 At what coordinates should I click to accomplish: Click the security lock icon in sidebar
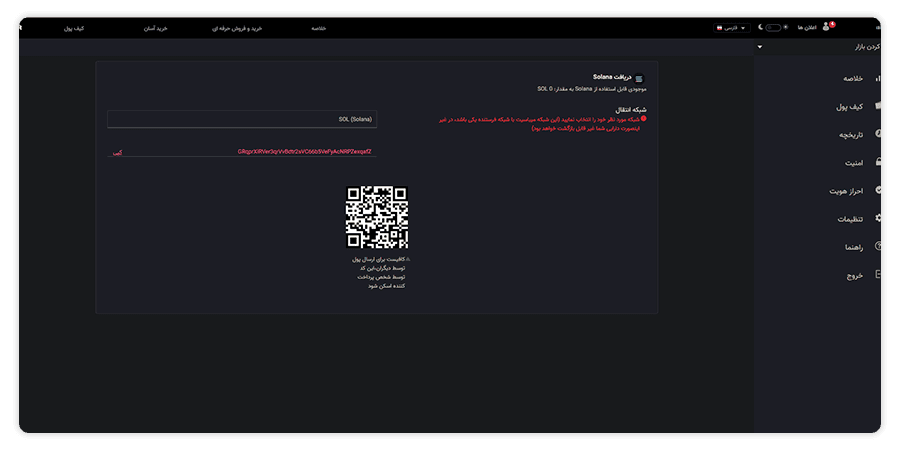(x=878, y=162)
